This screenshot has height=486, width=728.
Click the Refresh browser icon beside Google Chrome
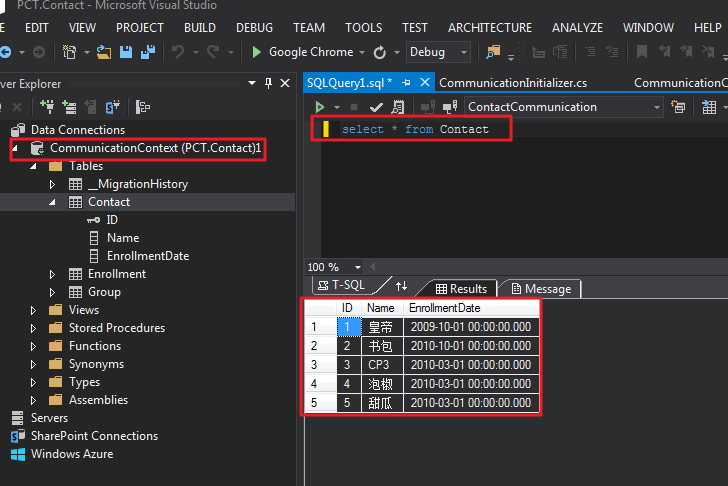[x=380, y=52]
